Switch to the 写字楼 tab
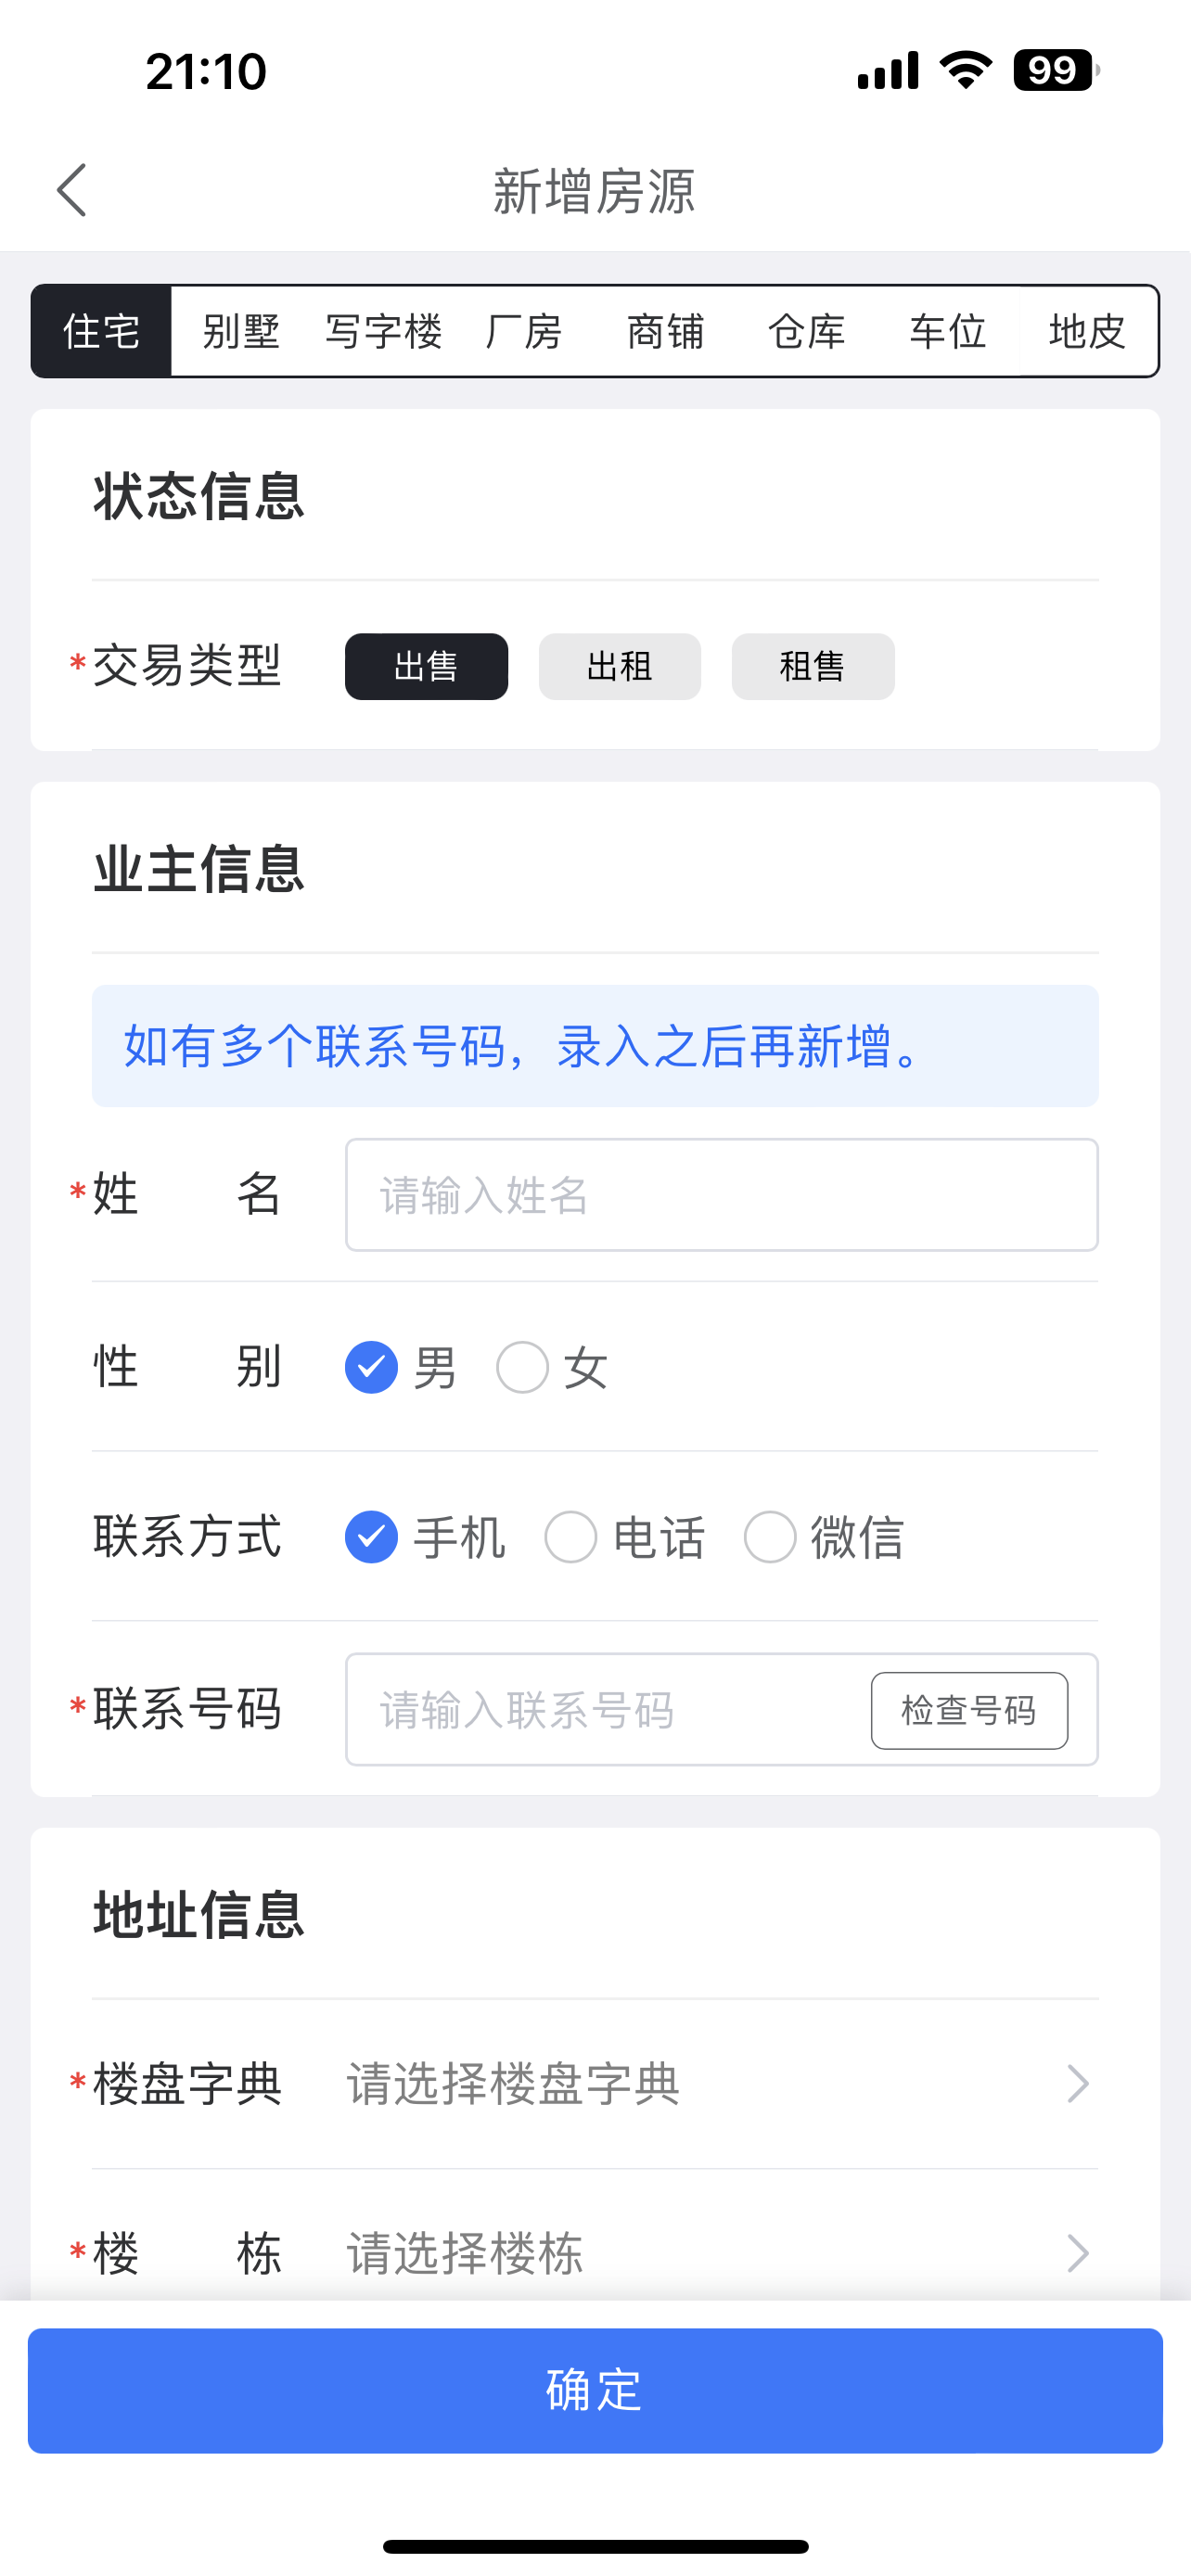 [x=383, y=331]
